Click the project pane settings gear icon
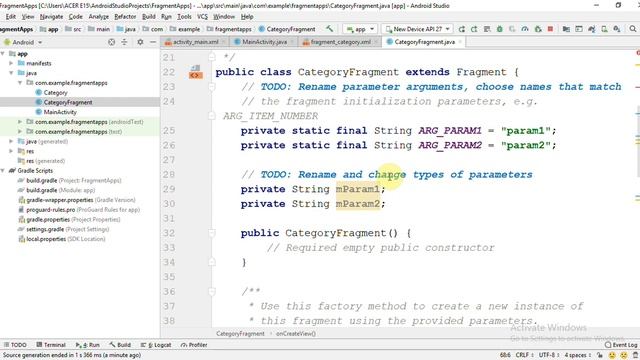Viewport: 640px width, 360px height. 140,42
